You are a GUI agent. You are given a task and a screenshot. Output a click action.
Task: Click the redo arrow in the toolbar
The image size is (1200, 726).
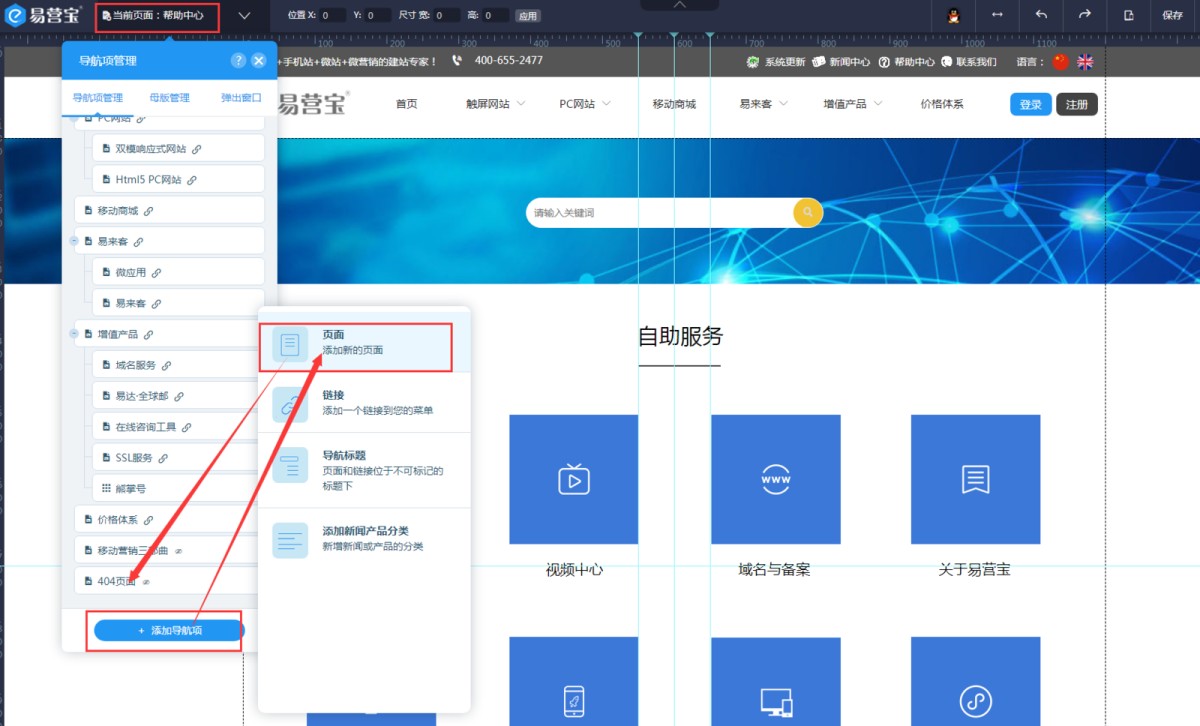tap(1084, 15)
